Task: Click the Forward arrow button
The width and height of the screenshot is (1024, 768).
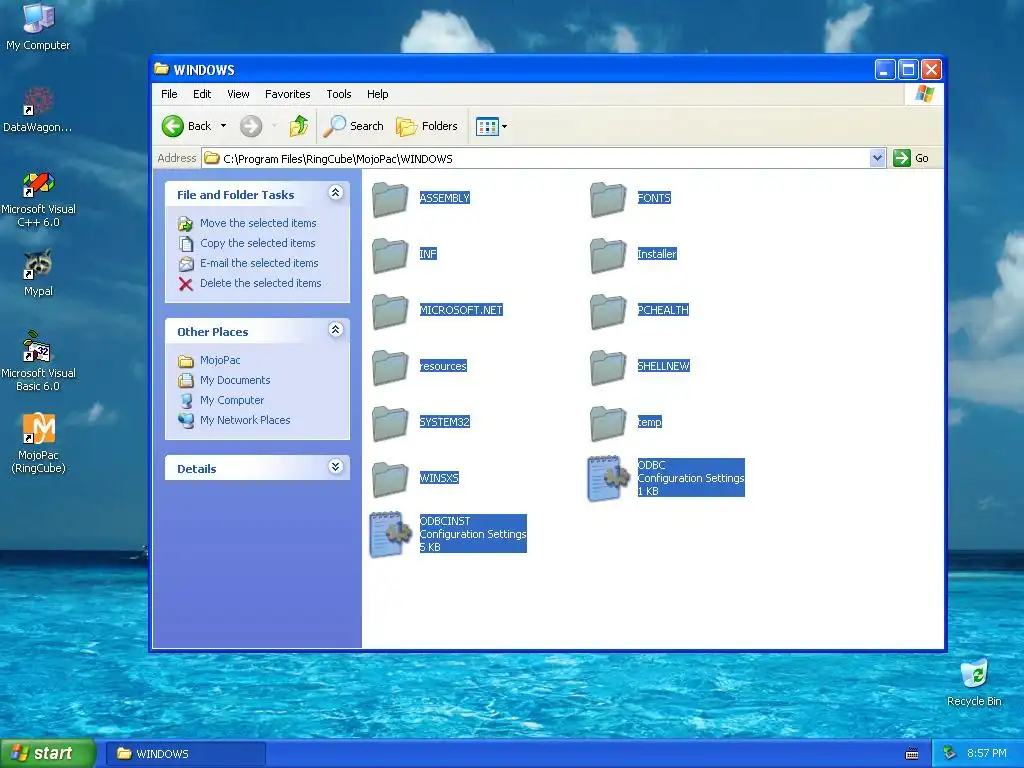Action: coord(251,126)
